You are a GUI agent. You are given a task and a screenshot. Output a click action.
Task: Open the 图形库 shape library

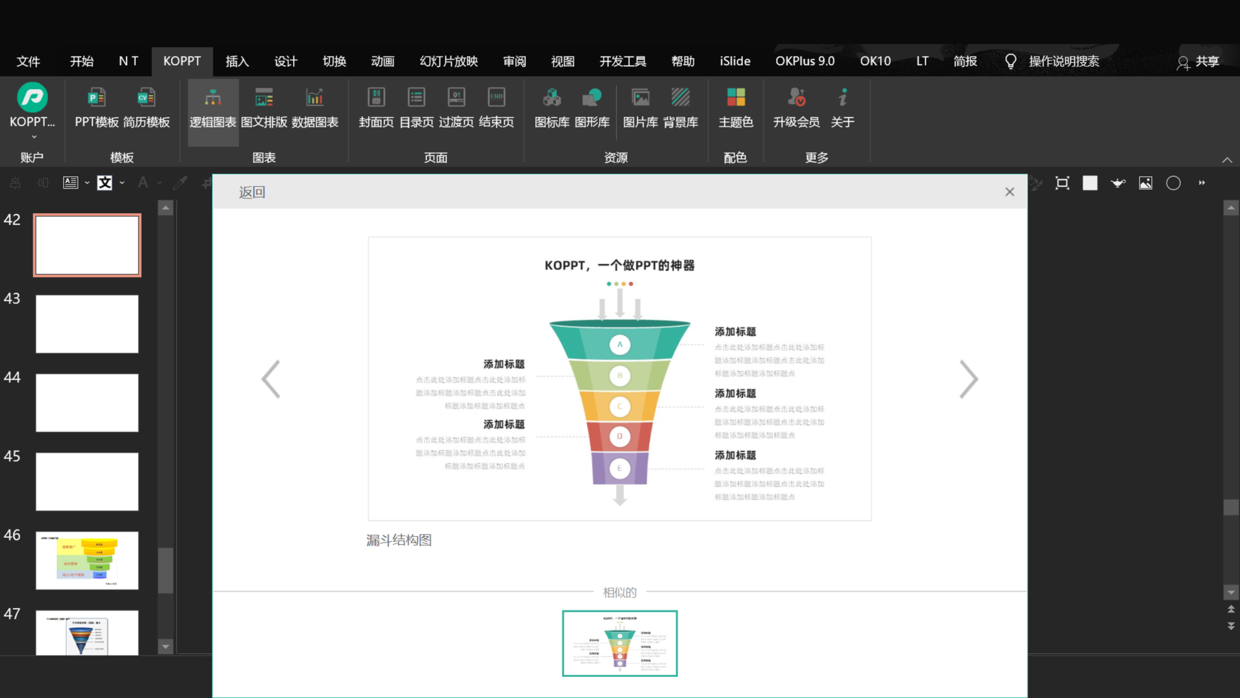coord(592,108)
